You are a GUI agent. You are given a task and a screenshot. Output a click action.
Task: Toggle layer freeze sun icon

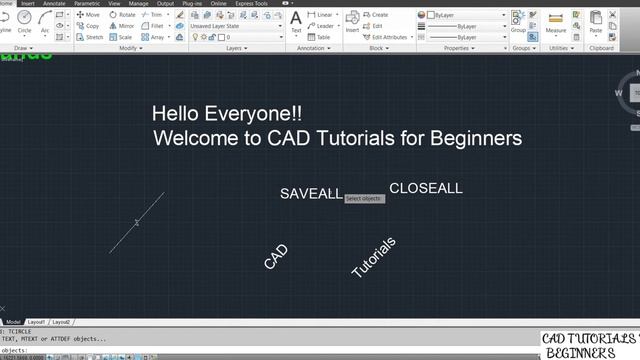point(203,37)
